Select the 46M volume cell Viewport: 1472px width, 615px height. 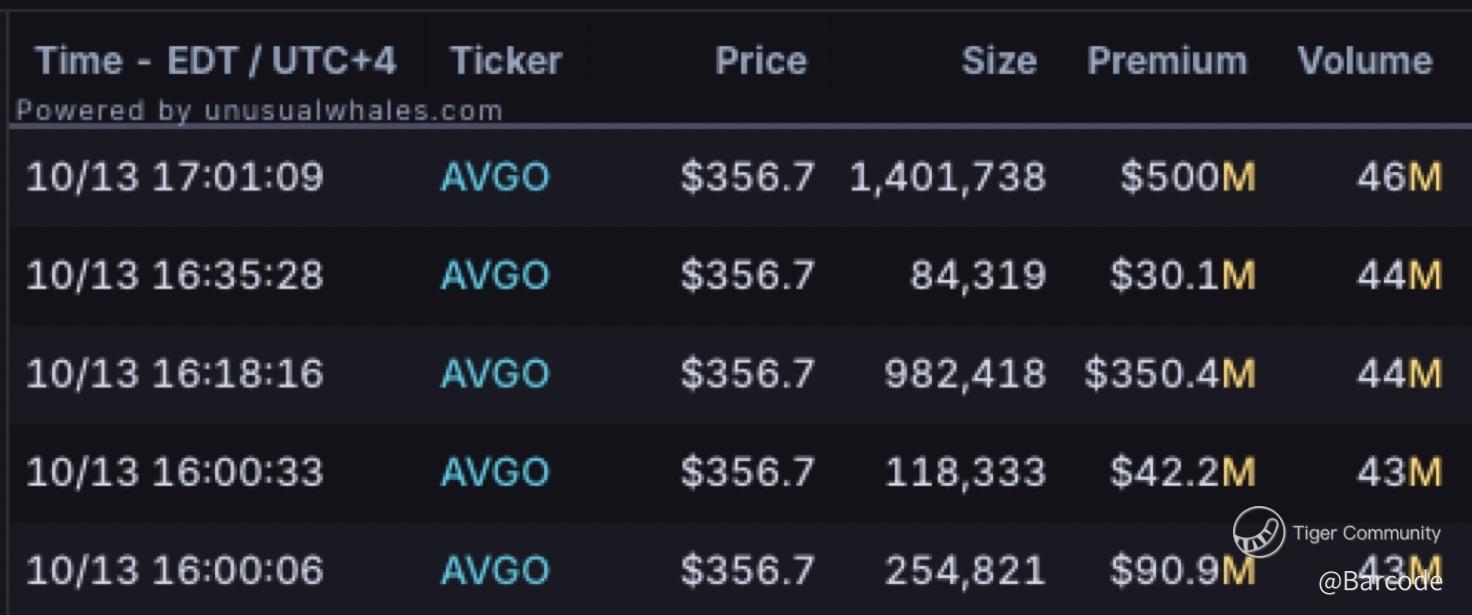pos(1399,178)
